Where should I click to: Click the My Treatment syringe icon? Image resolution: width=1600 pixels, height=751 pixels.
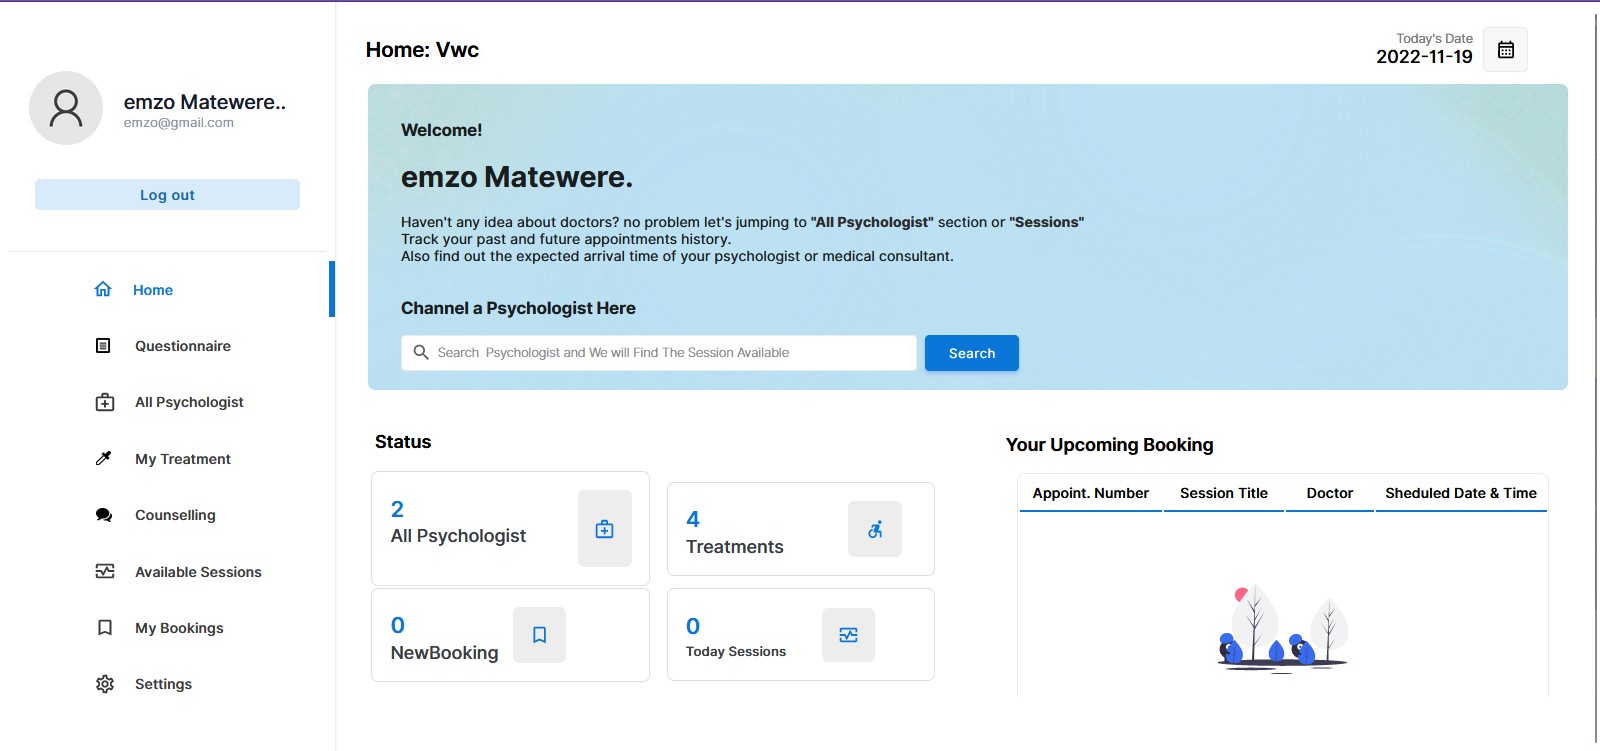click(104, 459)
